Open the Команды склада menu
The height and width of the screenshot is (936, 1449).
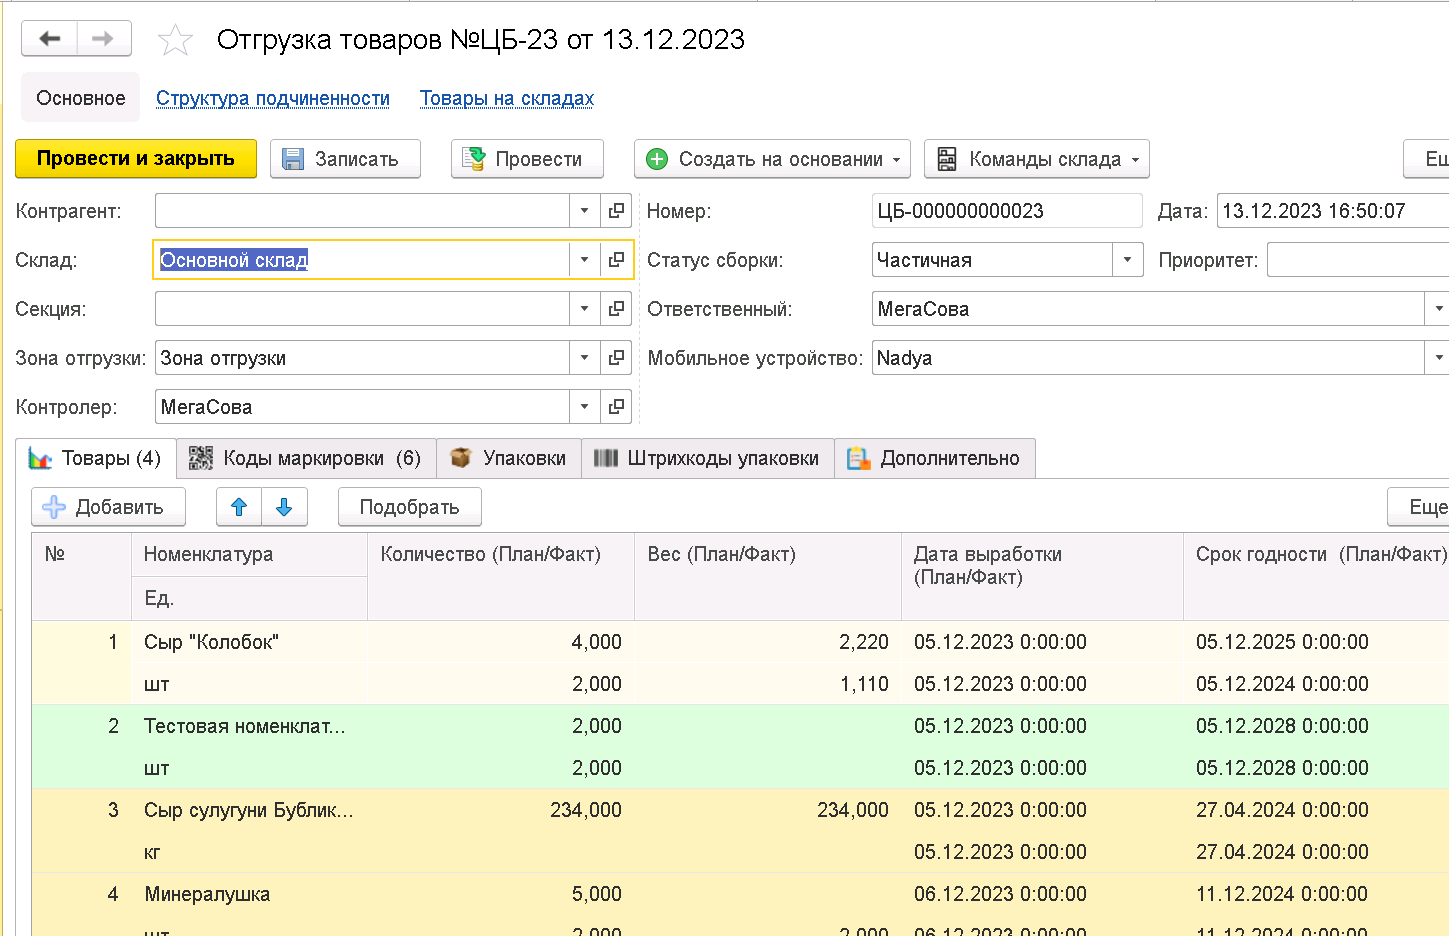click(1037, 159)
